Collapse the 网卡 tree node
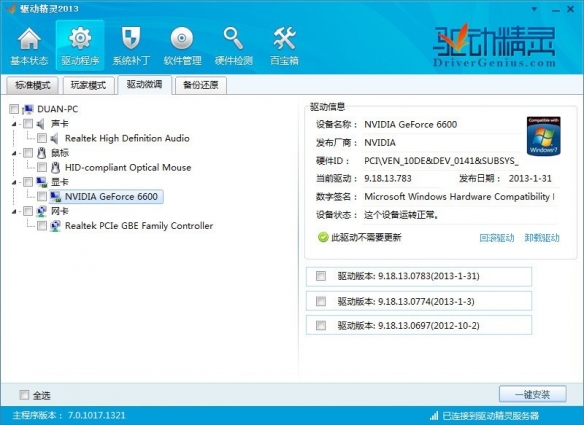The width and height of the screenshot is (584, 425). pos(14,212)
